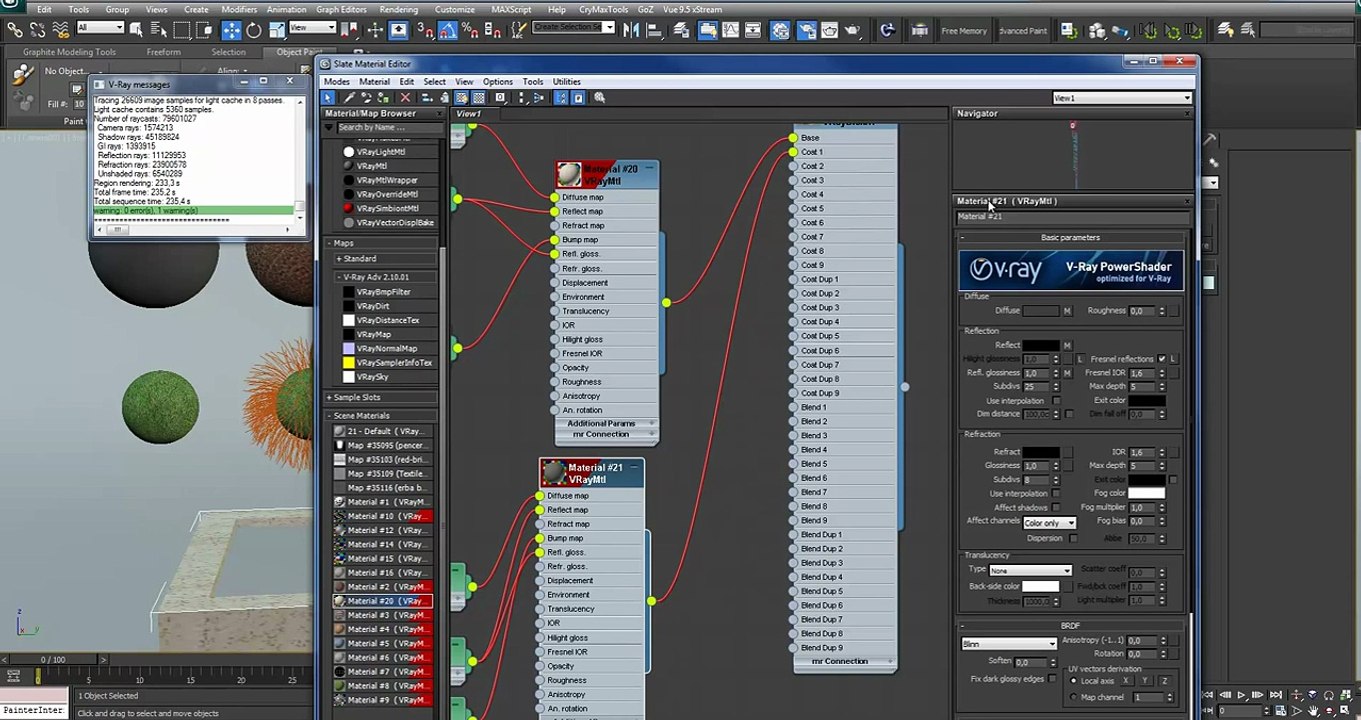This screenshot has height=720, width=1361.
Task: Collapse the Maps group in browser
Action: [x=330, y=243]
